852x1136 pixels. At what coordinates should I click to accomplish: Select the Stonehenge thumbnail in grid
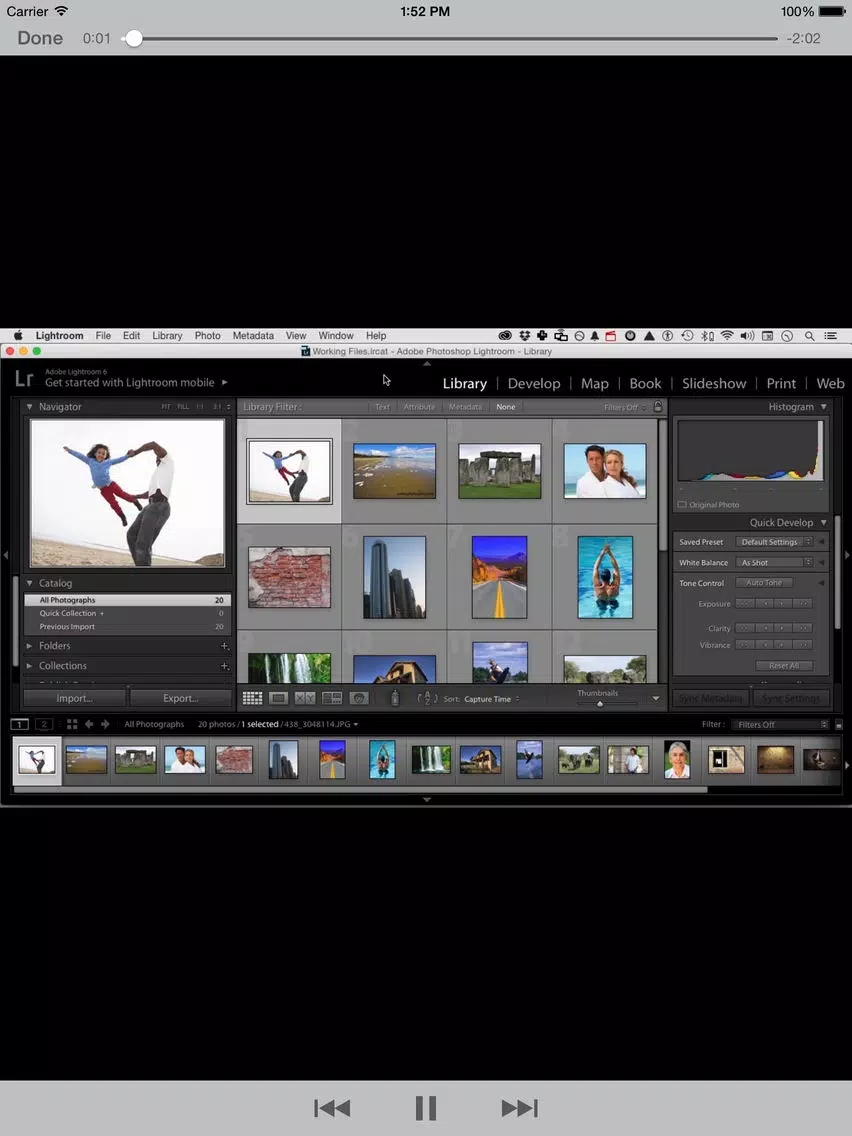[500, 471]
